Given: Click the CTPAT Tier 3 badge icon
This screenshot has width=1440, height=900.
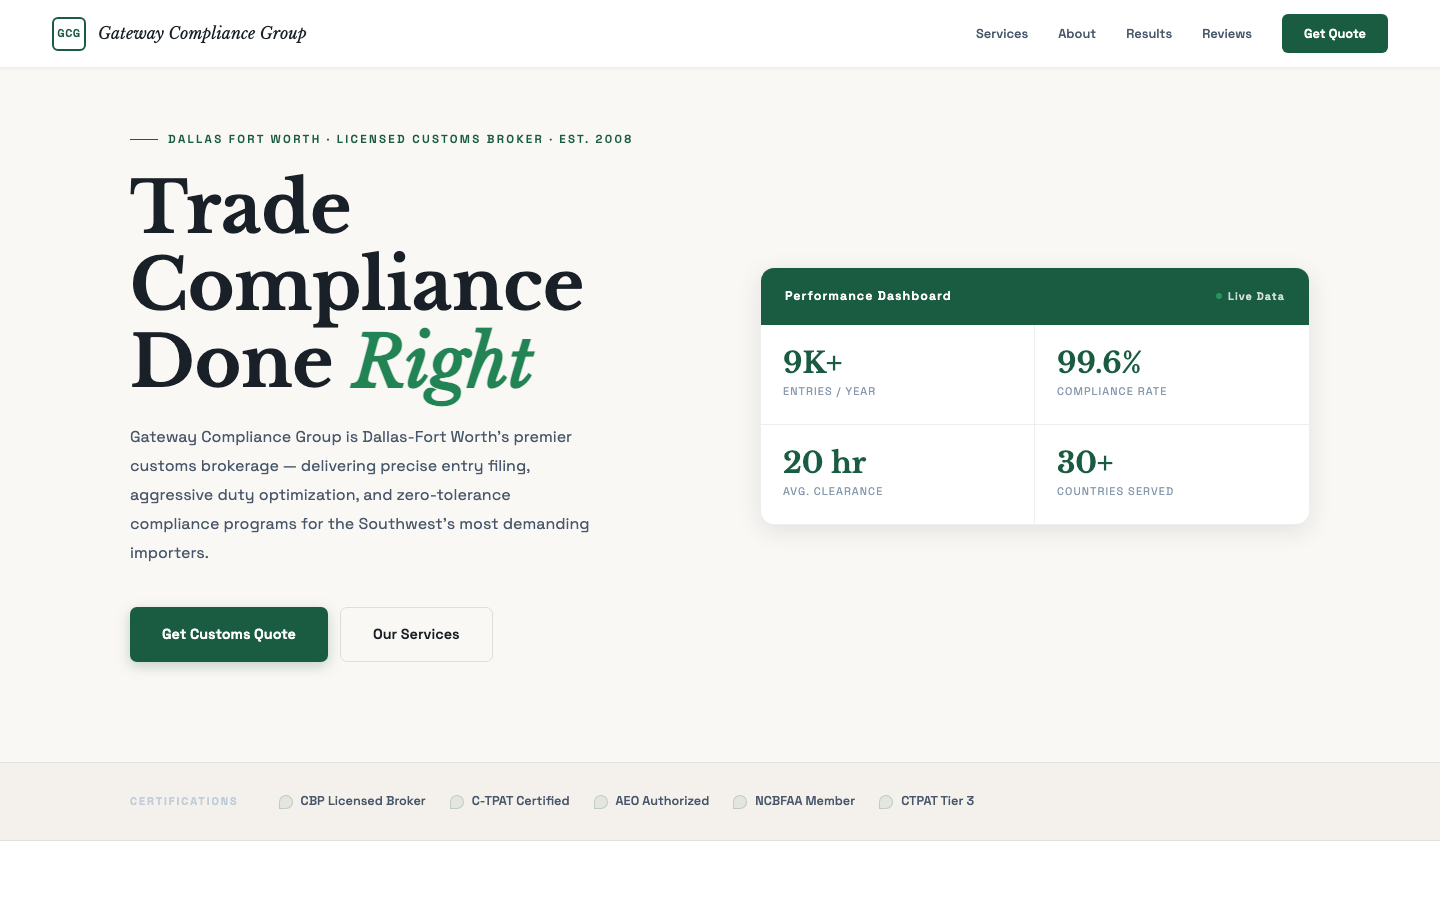Looking at the screenshot, I should pyautogui.click(x=886, y=802).
